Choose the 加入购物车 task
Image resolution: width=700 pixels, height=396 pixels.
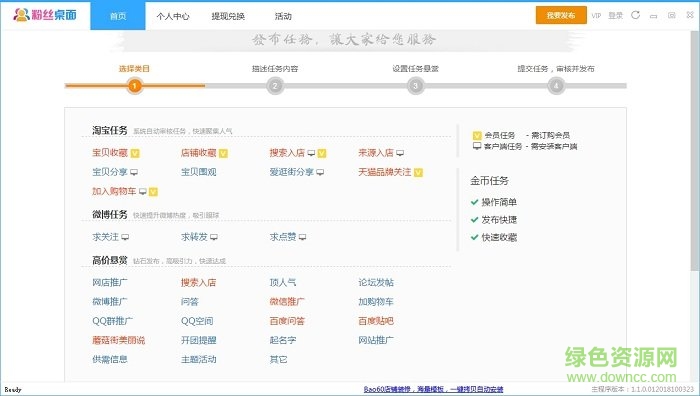coord(114,191)
